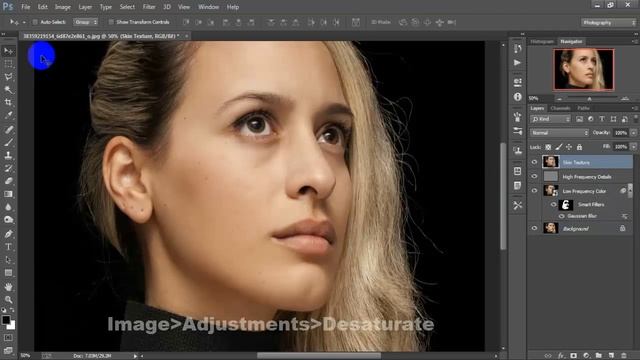The height and width of the screenshot is (360, 640).
Task: Select the History Brush tool
Action: click(8, 168)
